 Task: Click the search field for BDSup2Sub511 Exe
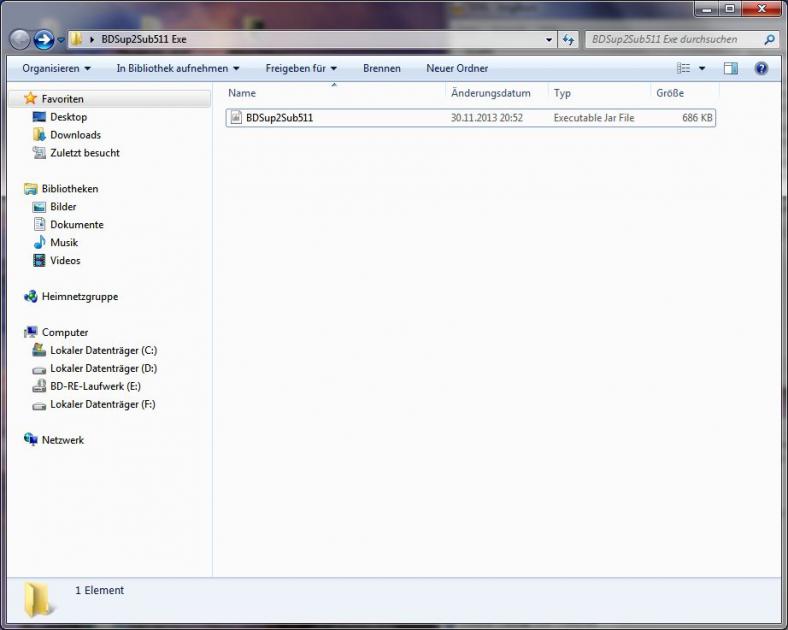pos(672,39)
